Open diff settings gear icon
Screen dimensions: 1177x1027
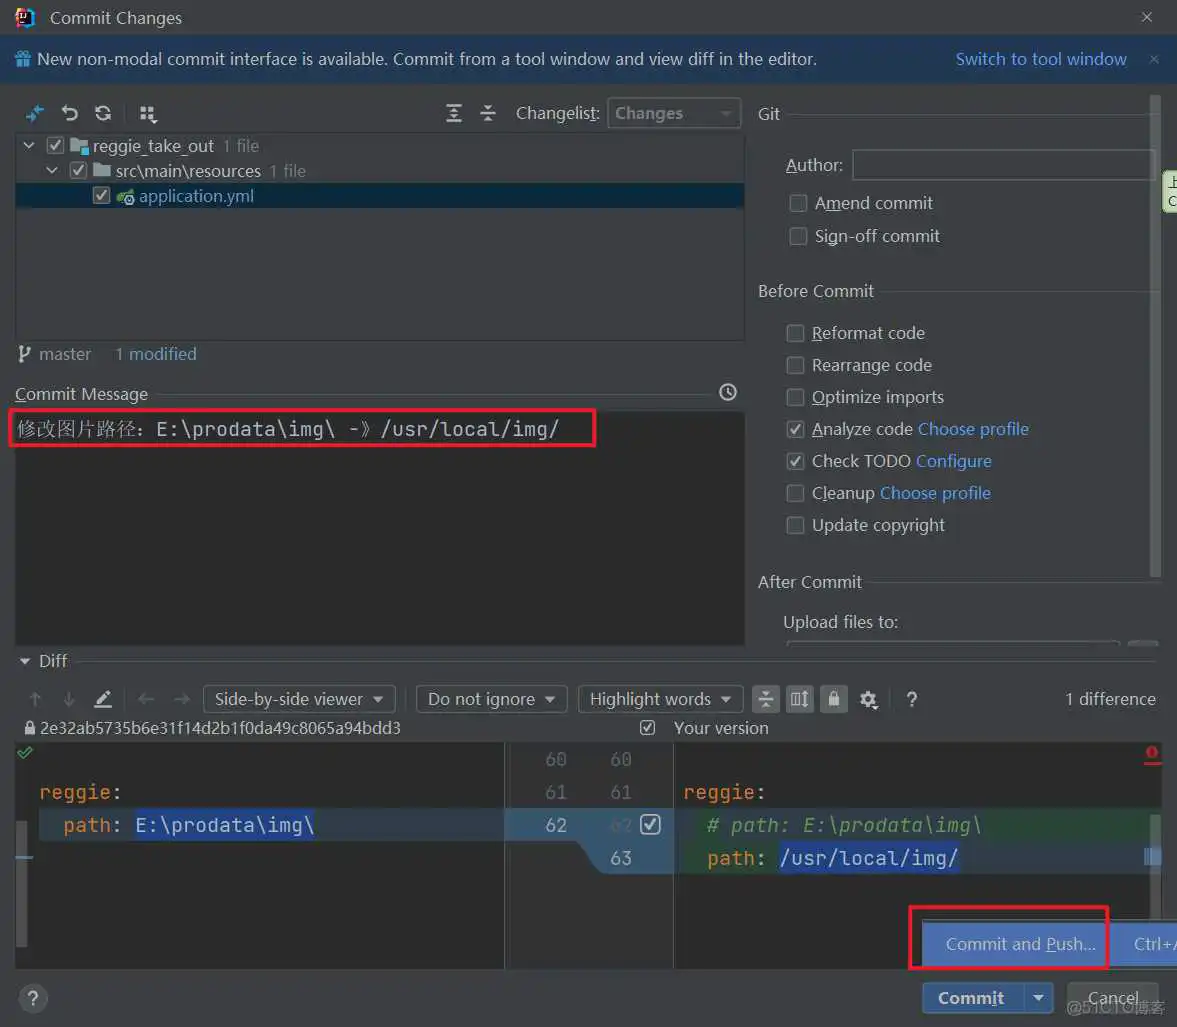click(868, 699)
